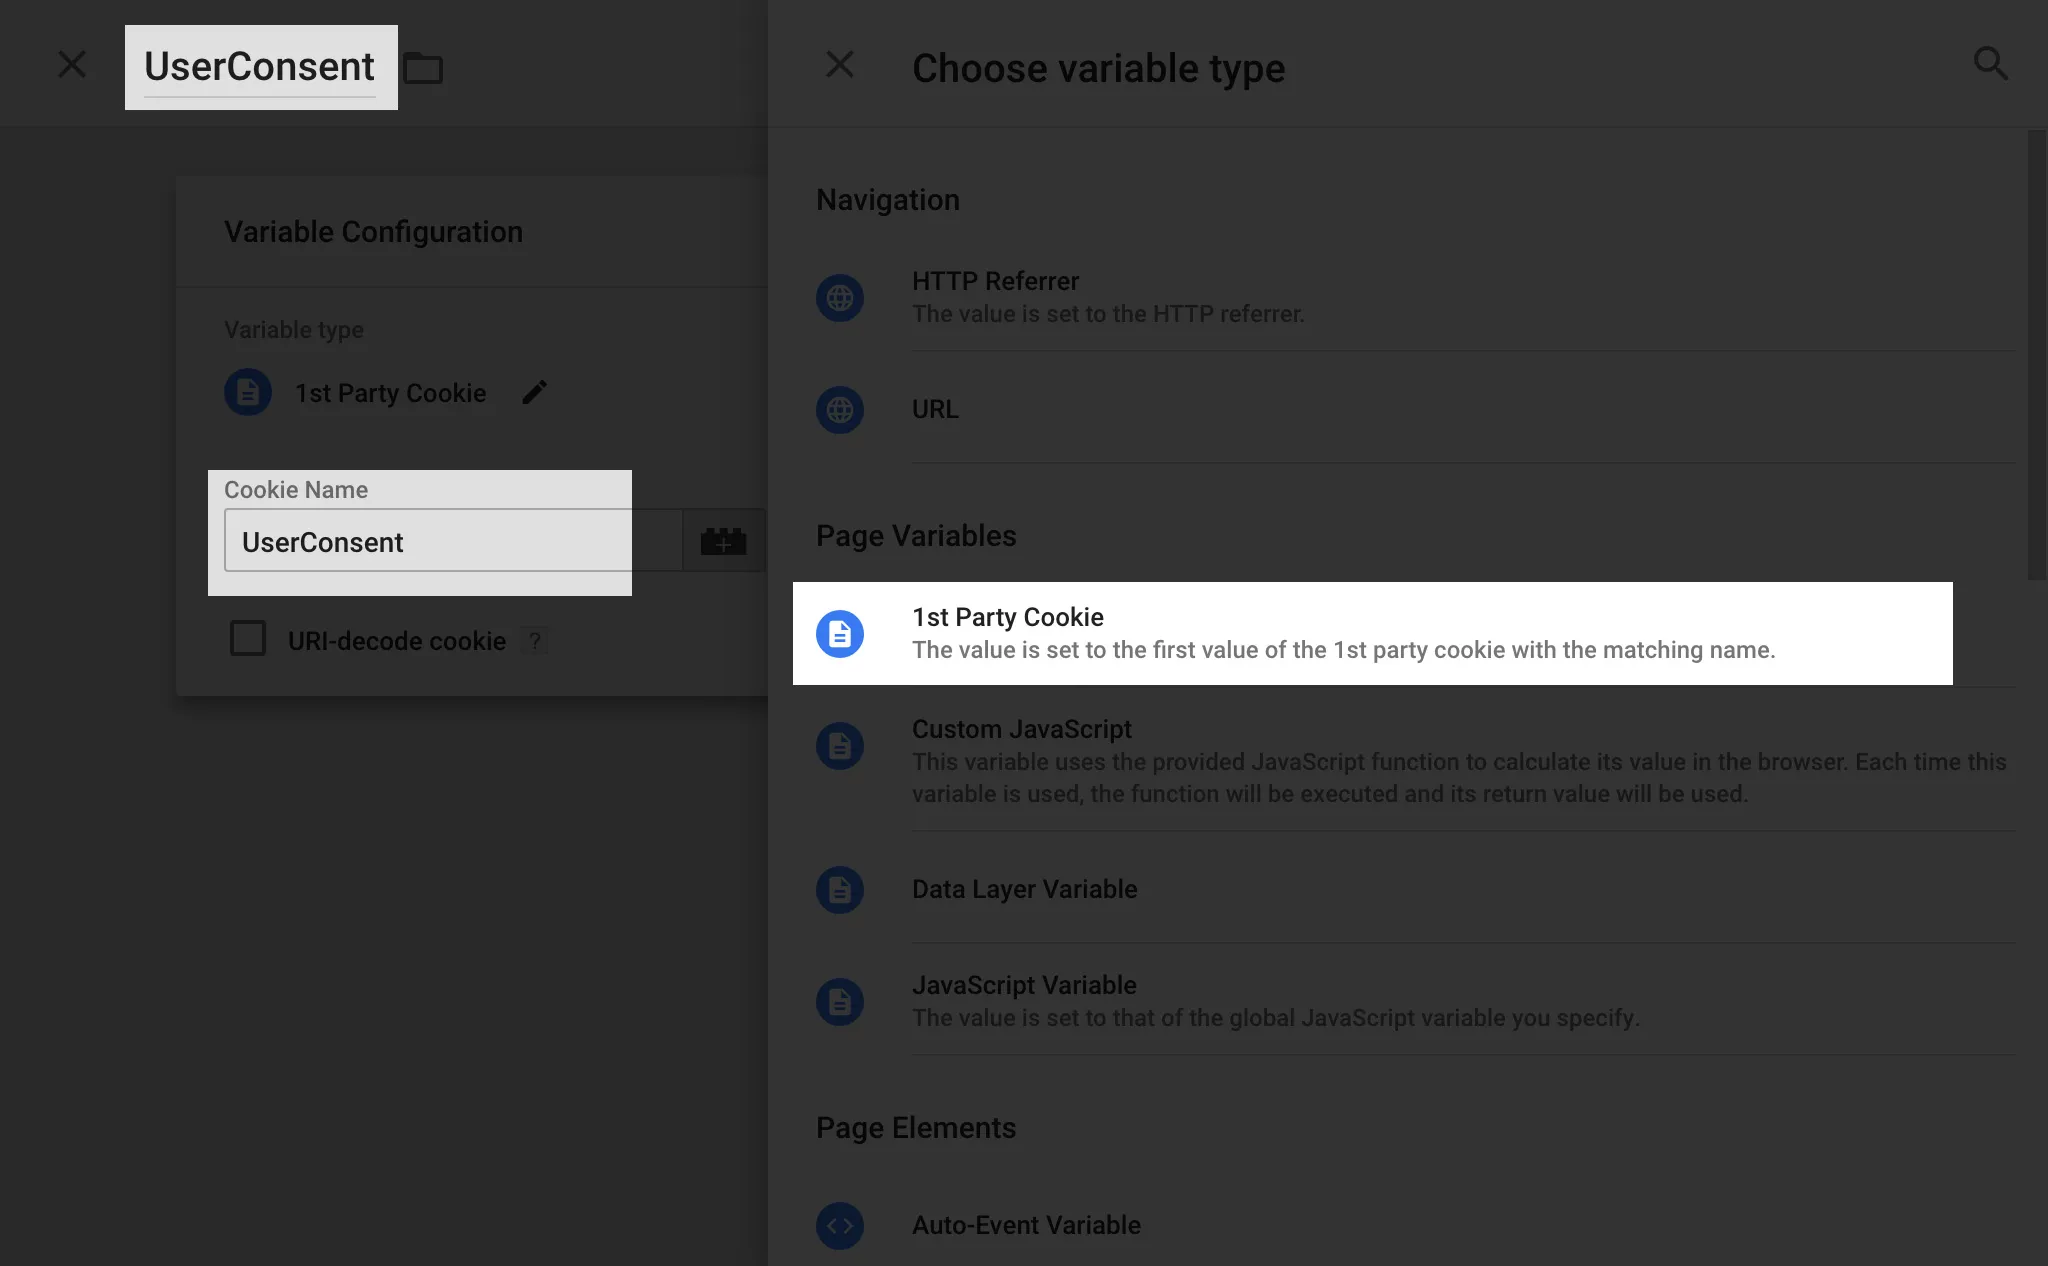Click the Auto-Event Variable icon
Screen dimensions: 2048x1266
(841, 1224)
